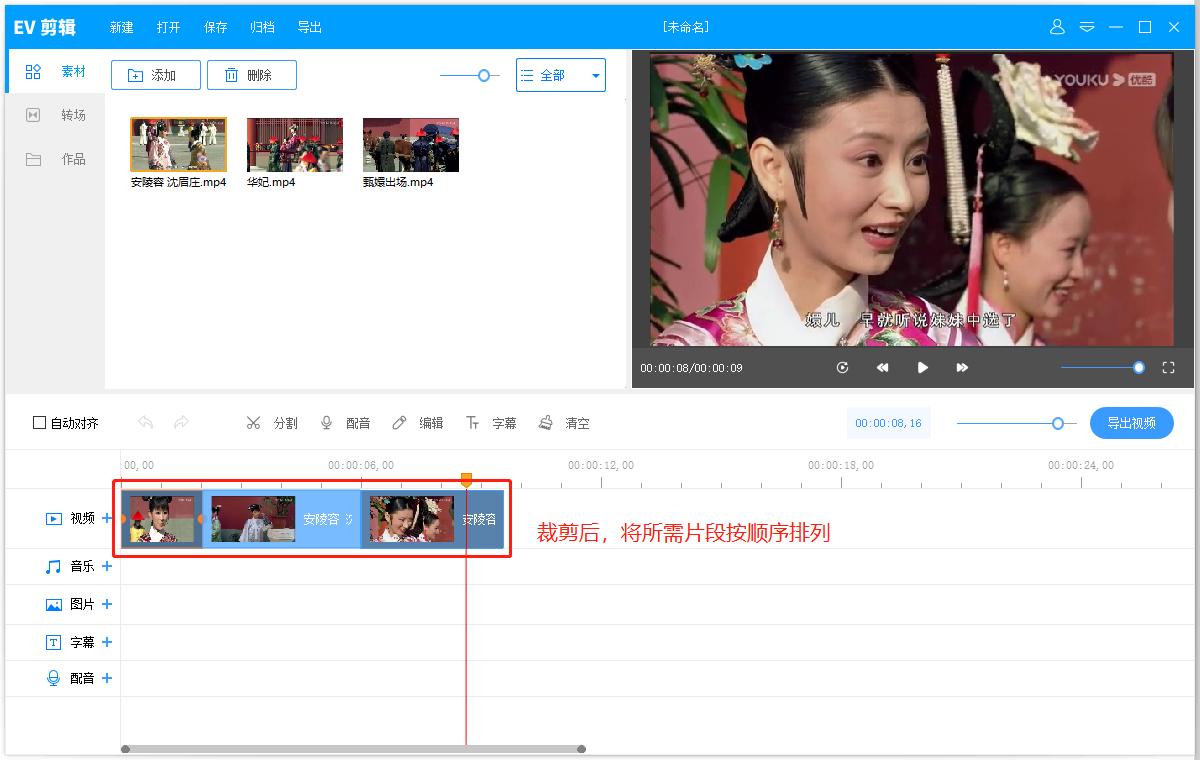
Task: Click the replay icon in the player
Action: 843,368
